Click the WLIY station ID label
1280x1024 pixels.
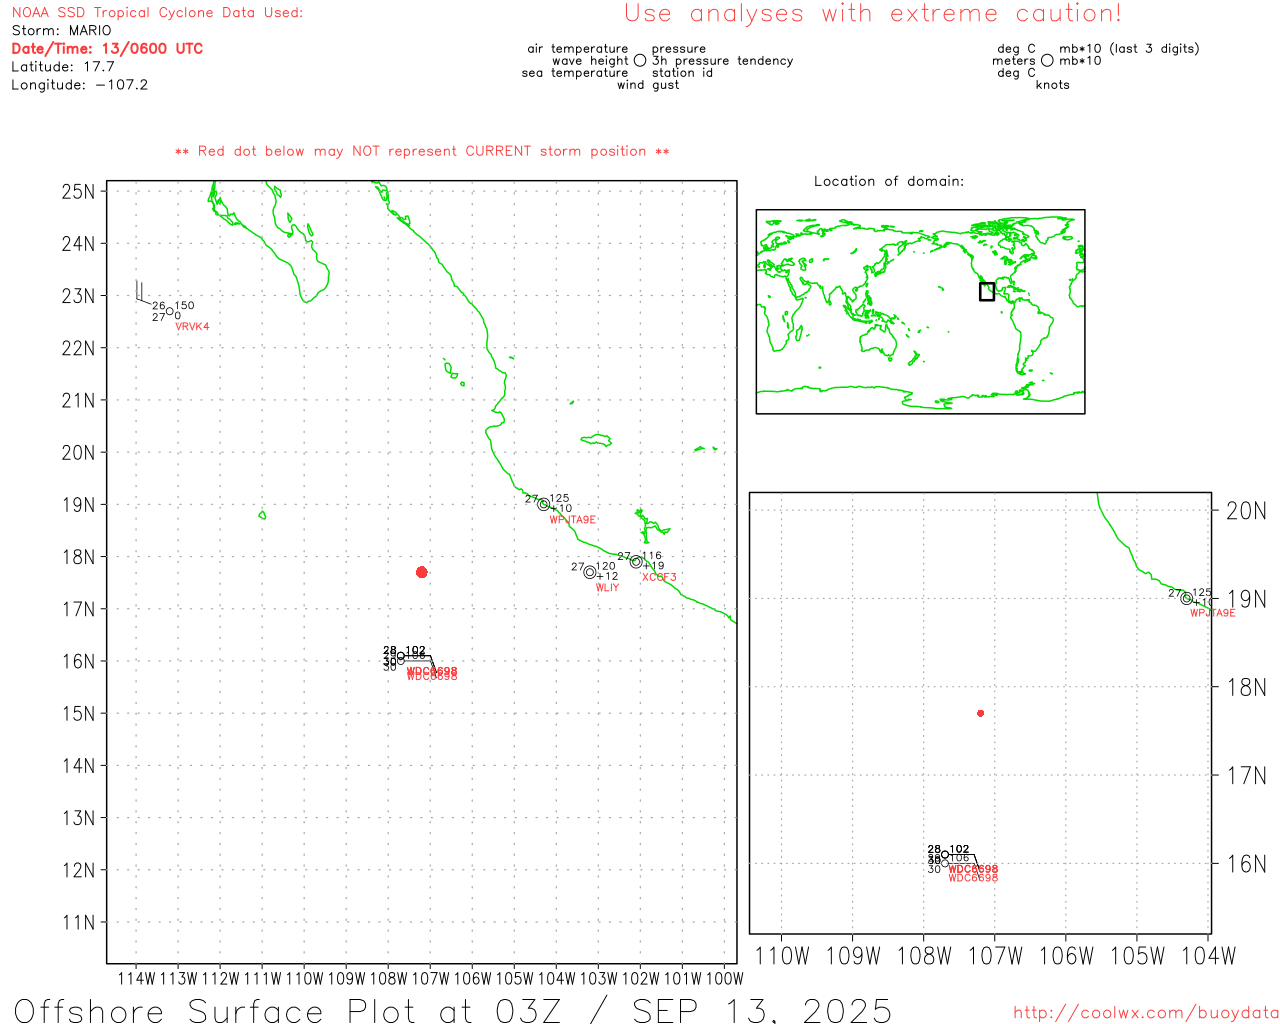click(x=607, y=588)
